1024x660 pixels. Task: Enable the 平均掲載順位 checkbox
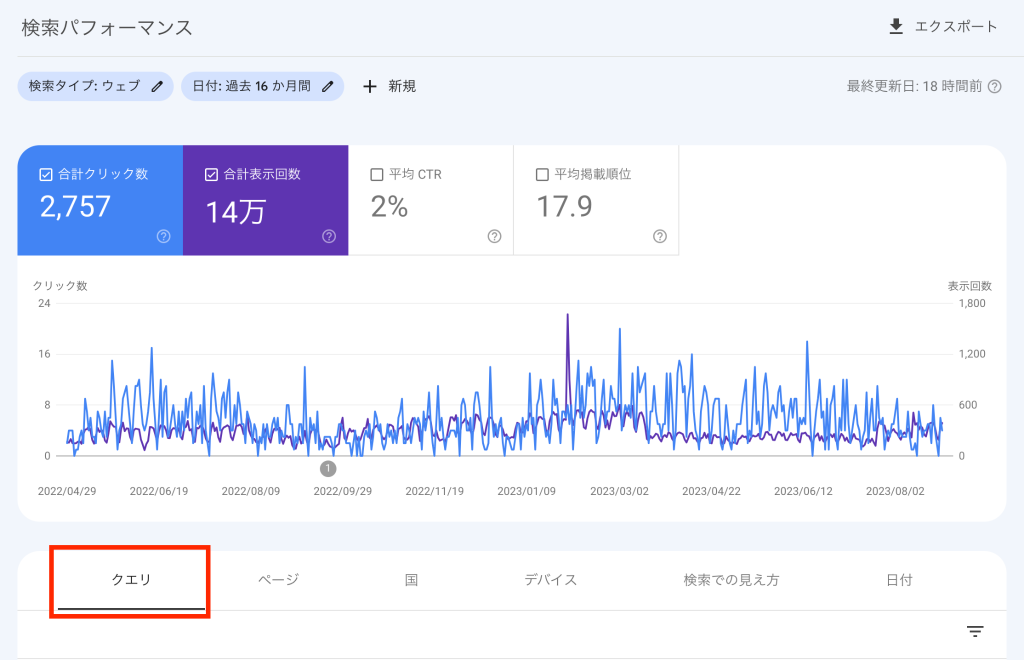pyautogui.click(x=542, y=174)
